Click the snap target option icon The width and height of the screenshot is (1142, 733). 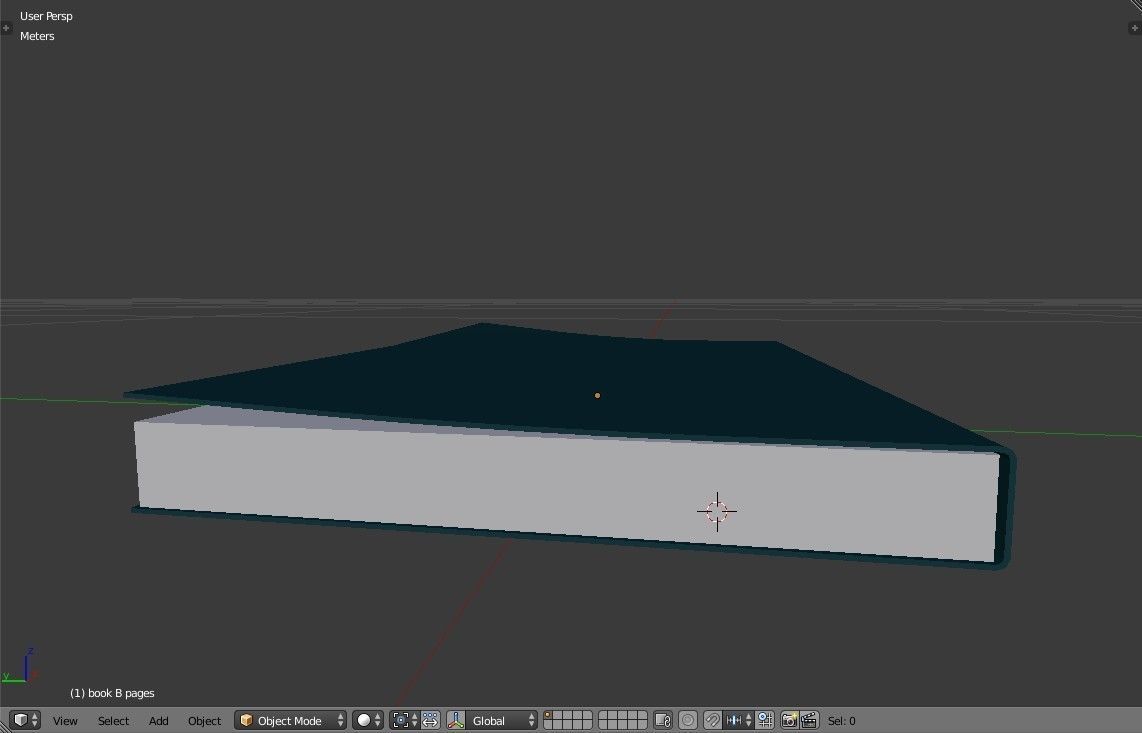(765, 720)
